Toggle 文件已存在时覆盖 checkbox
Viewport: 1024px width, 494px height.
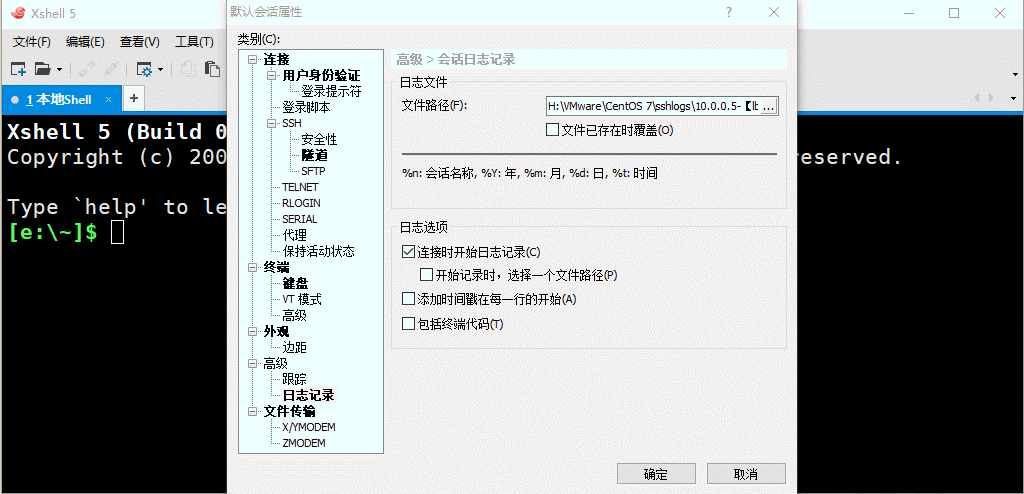[x=552, y=130]
